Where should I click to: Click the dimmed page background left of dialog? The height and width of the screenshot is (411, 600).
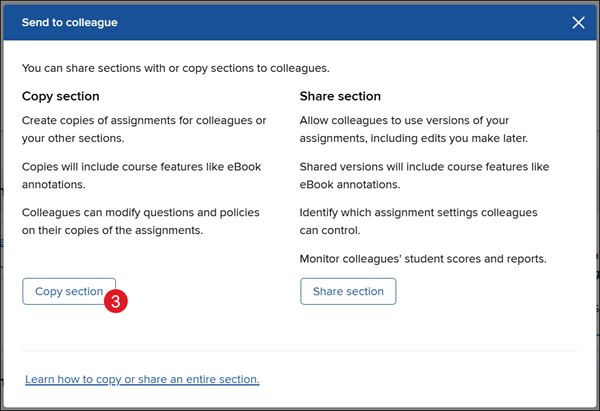[1, 200]
